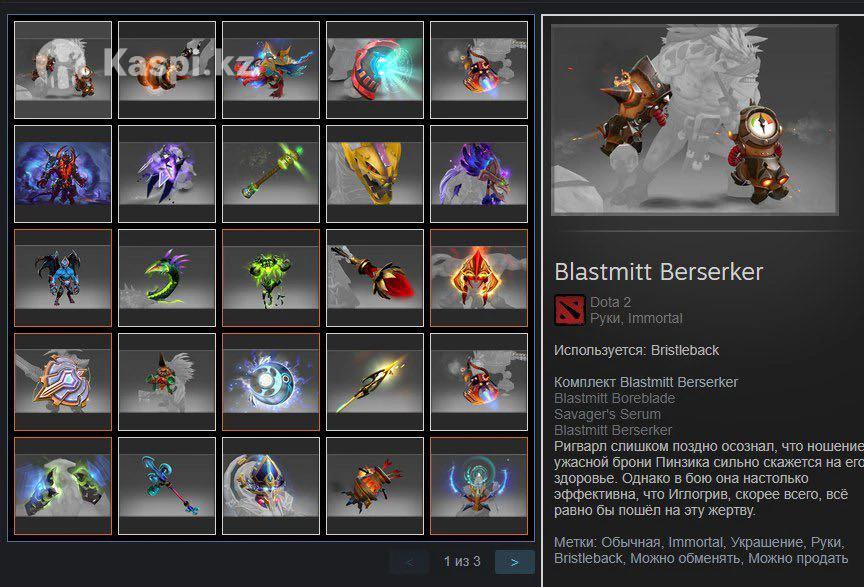Select the red crystal spear item
Image resolution: width=864 pixels, height=587 pixels.
(375, 278)
